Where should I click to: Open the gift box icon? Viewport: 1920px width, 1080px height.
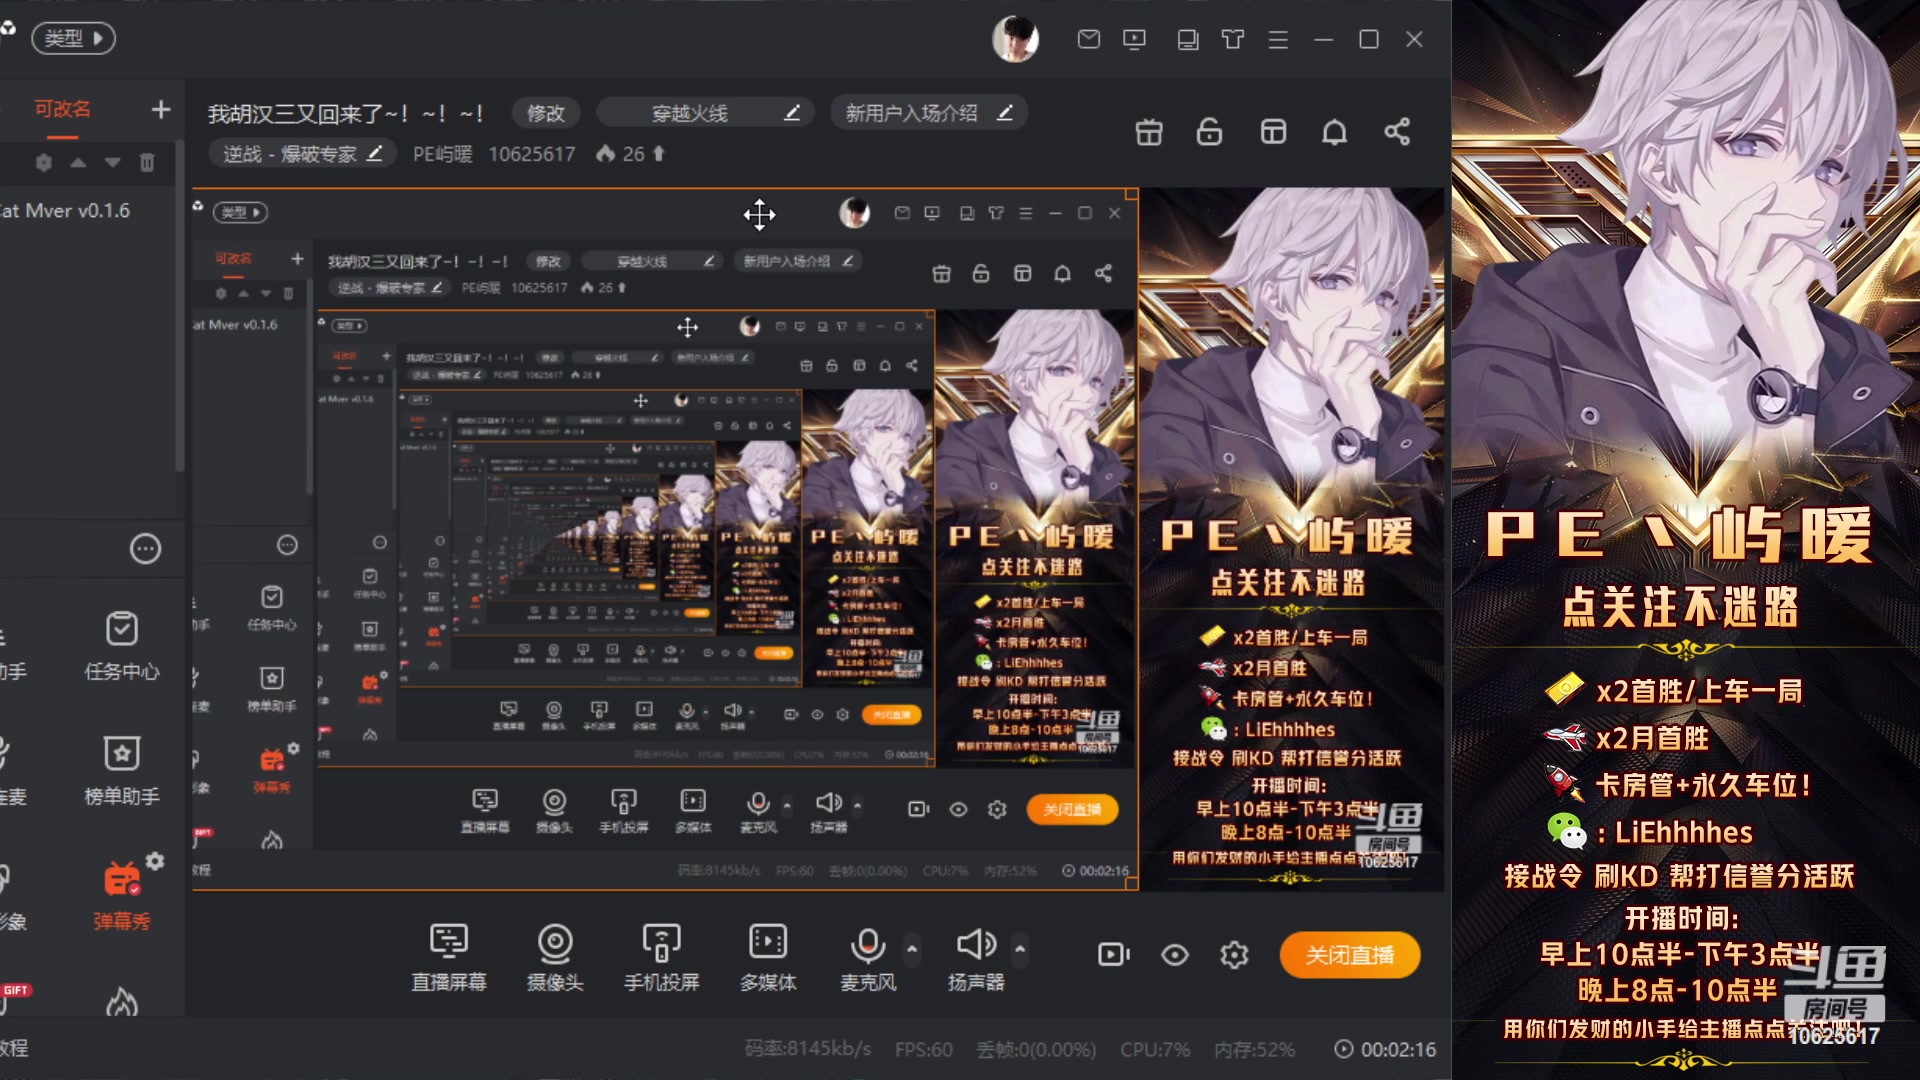[1149, 132]
